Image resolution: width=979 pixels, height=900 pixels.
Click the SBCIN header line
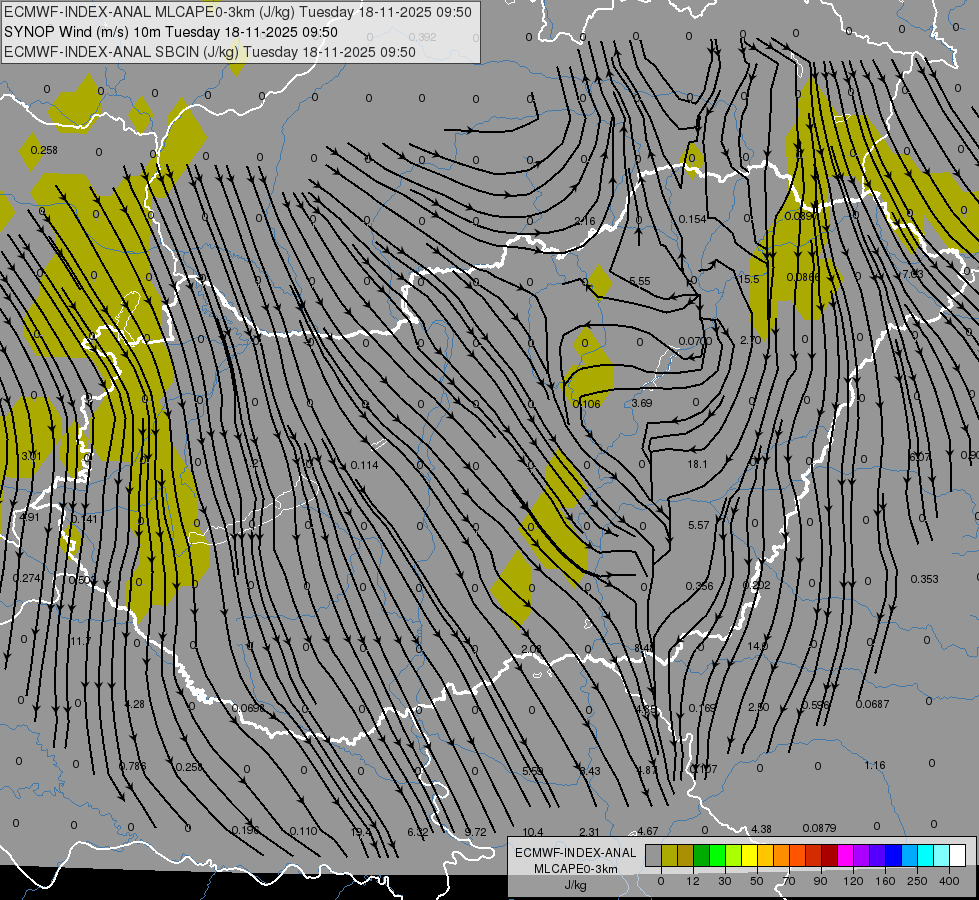pos(210,52)
